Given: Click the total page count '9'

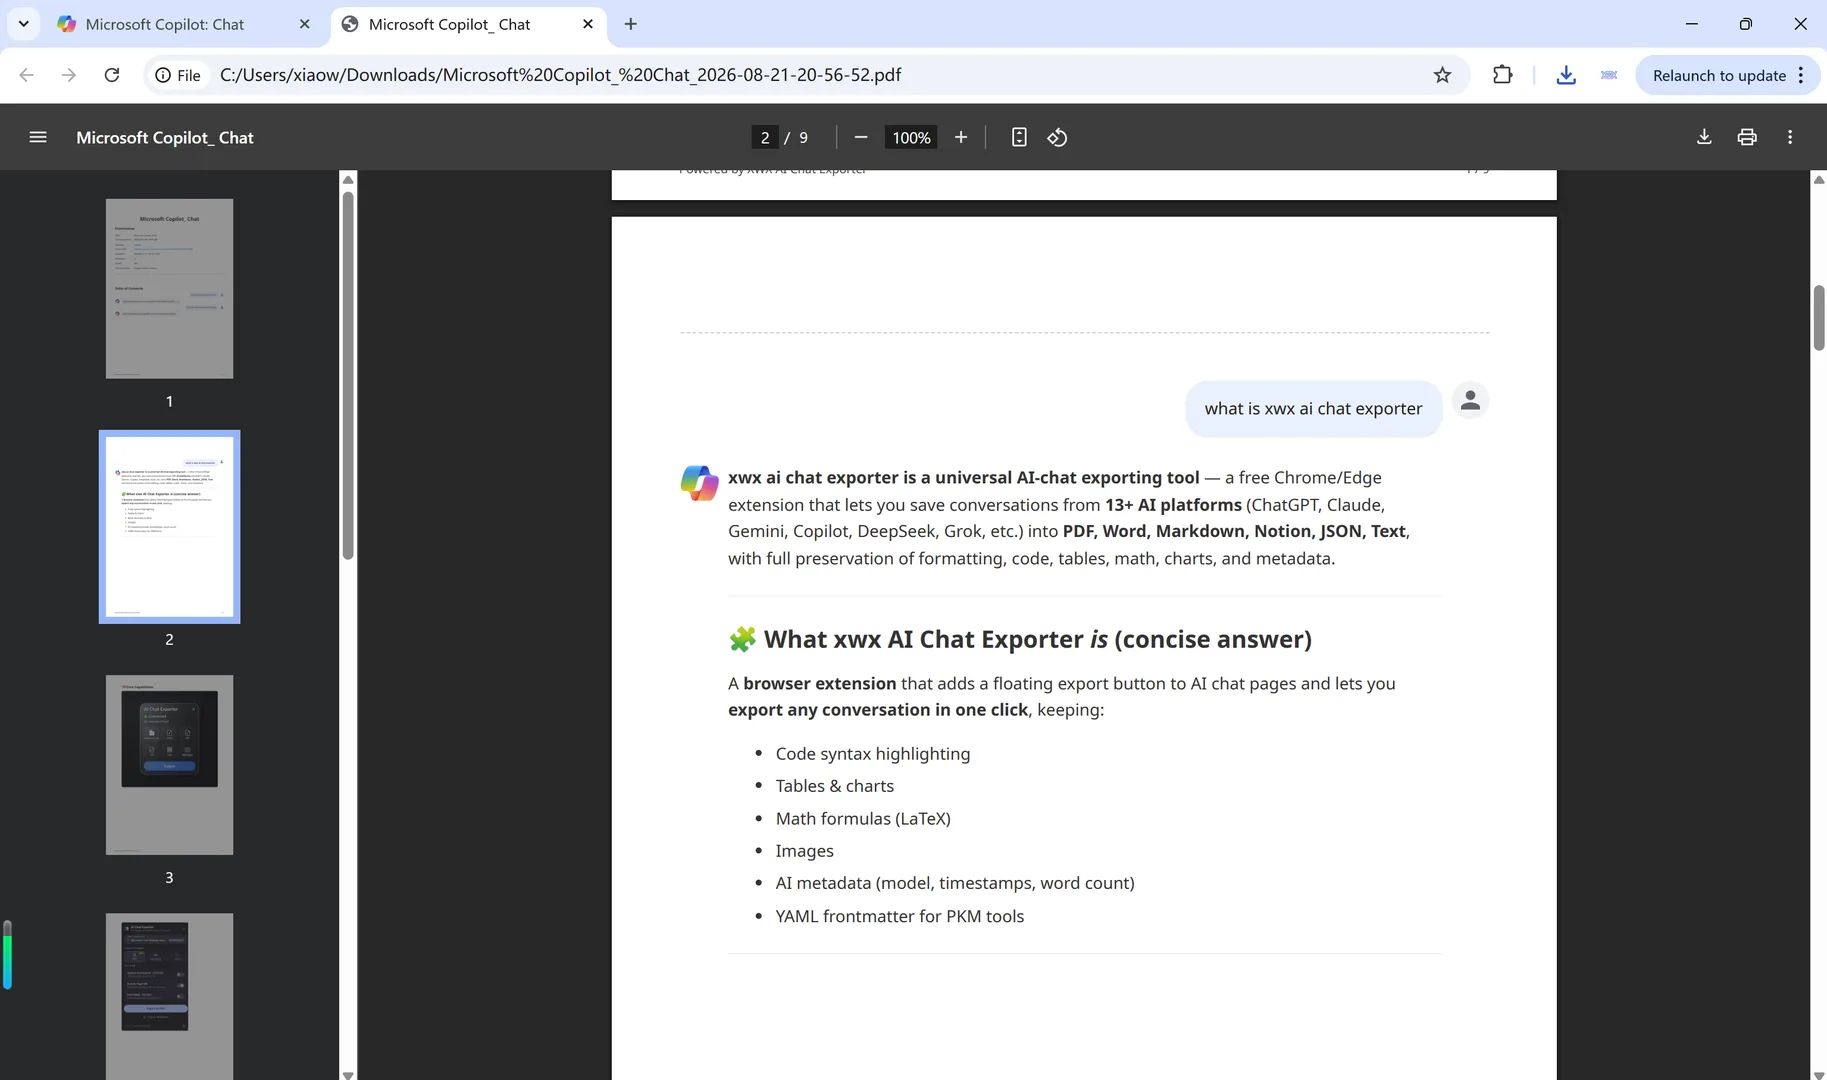Looking at the screenshot, I should (x=803, y=137).
